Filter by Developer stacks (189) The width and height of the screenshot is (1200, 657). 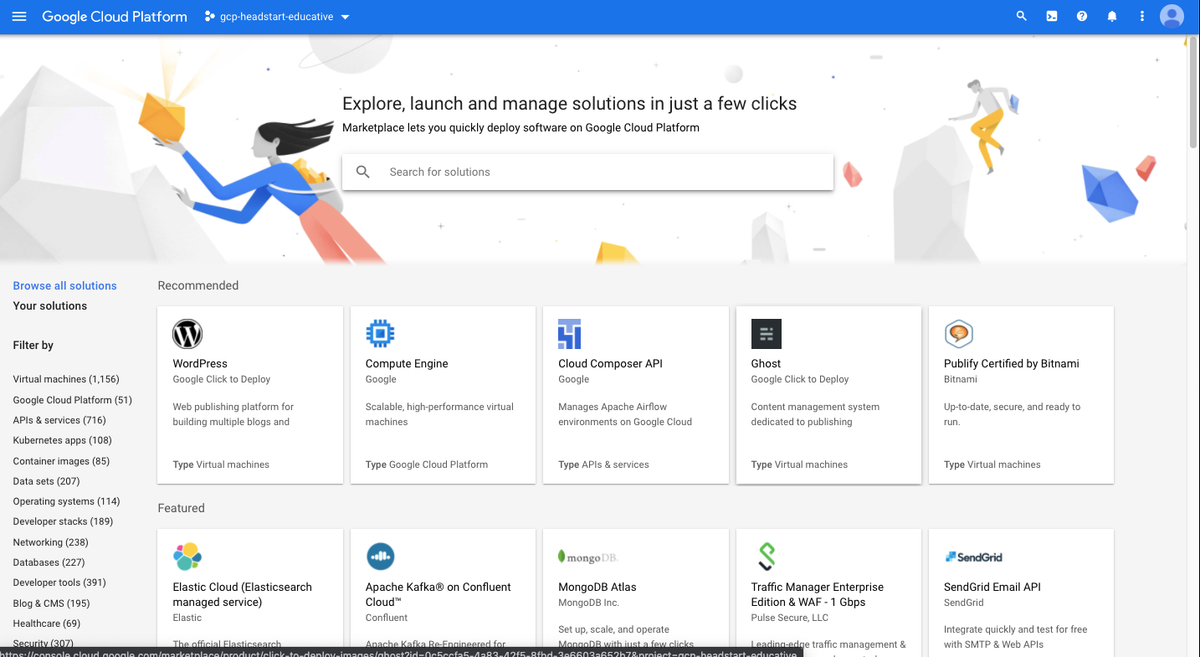pos(63,521)
